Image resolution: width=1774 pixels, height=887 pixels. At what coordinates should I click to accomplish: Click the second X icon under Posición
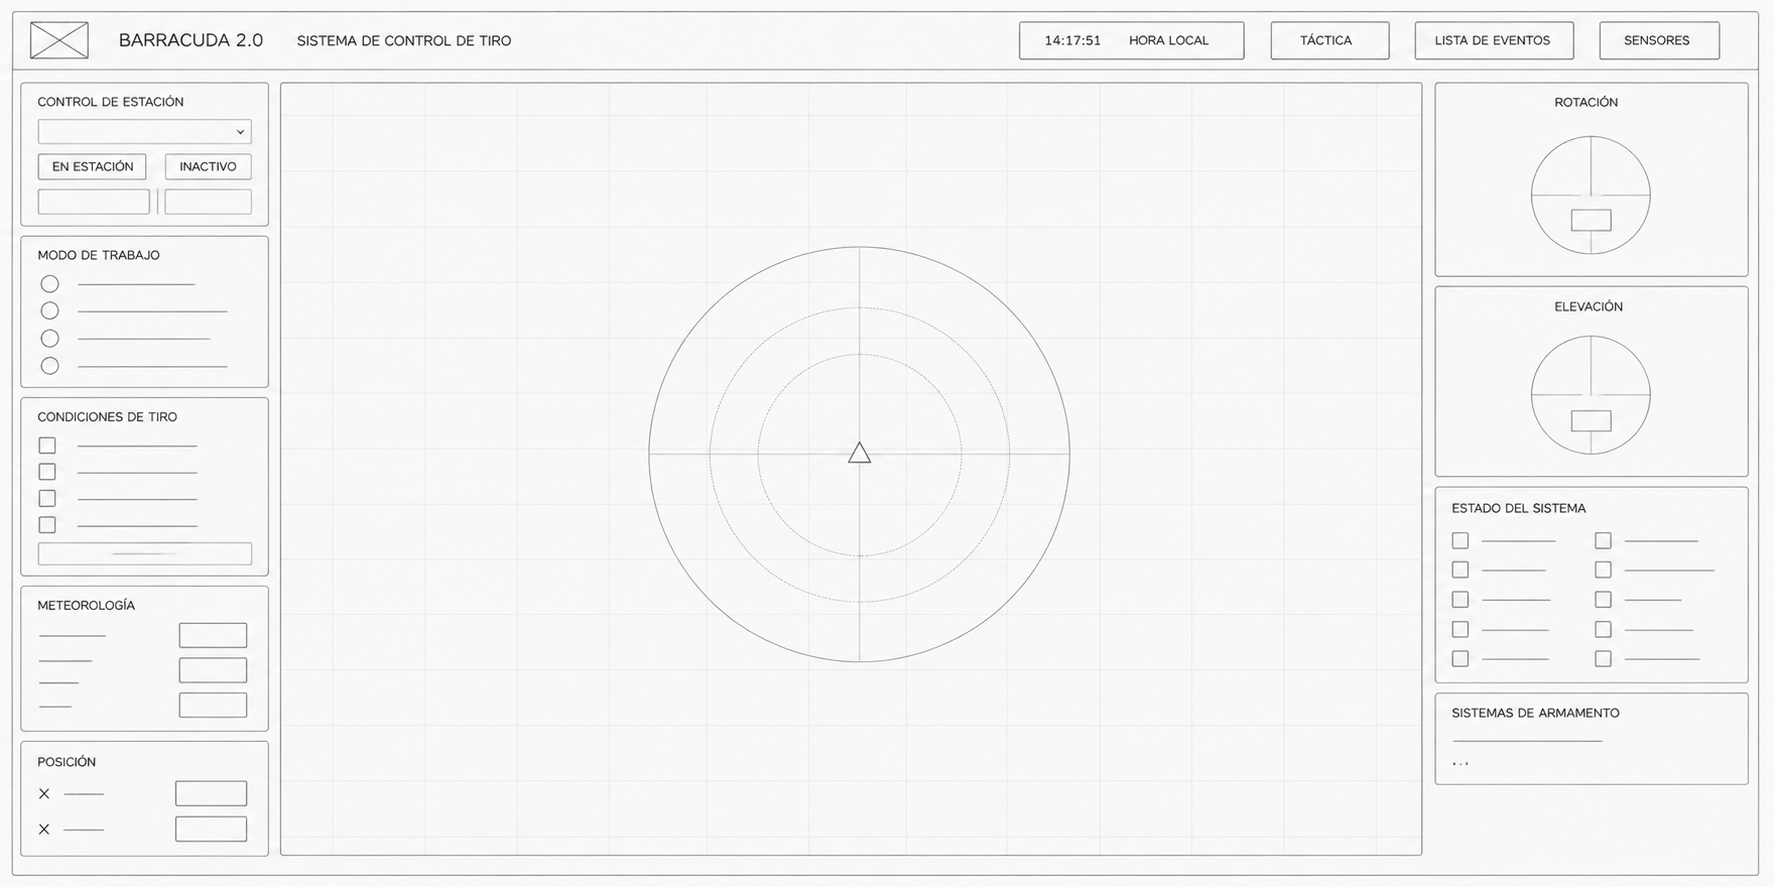coord(44,829)
